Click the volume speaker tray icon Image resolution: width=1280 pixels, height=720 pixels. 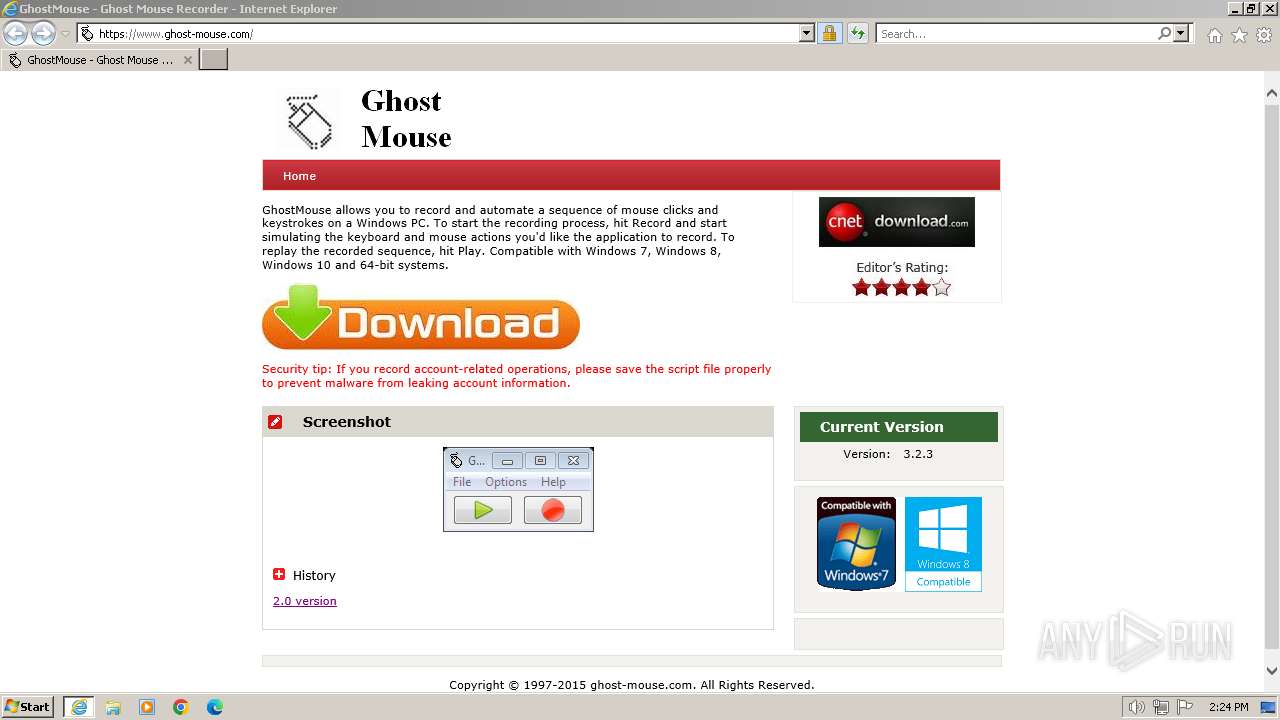click(1137, 707)
